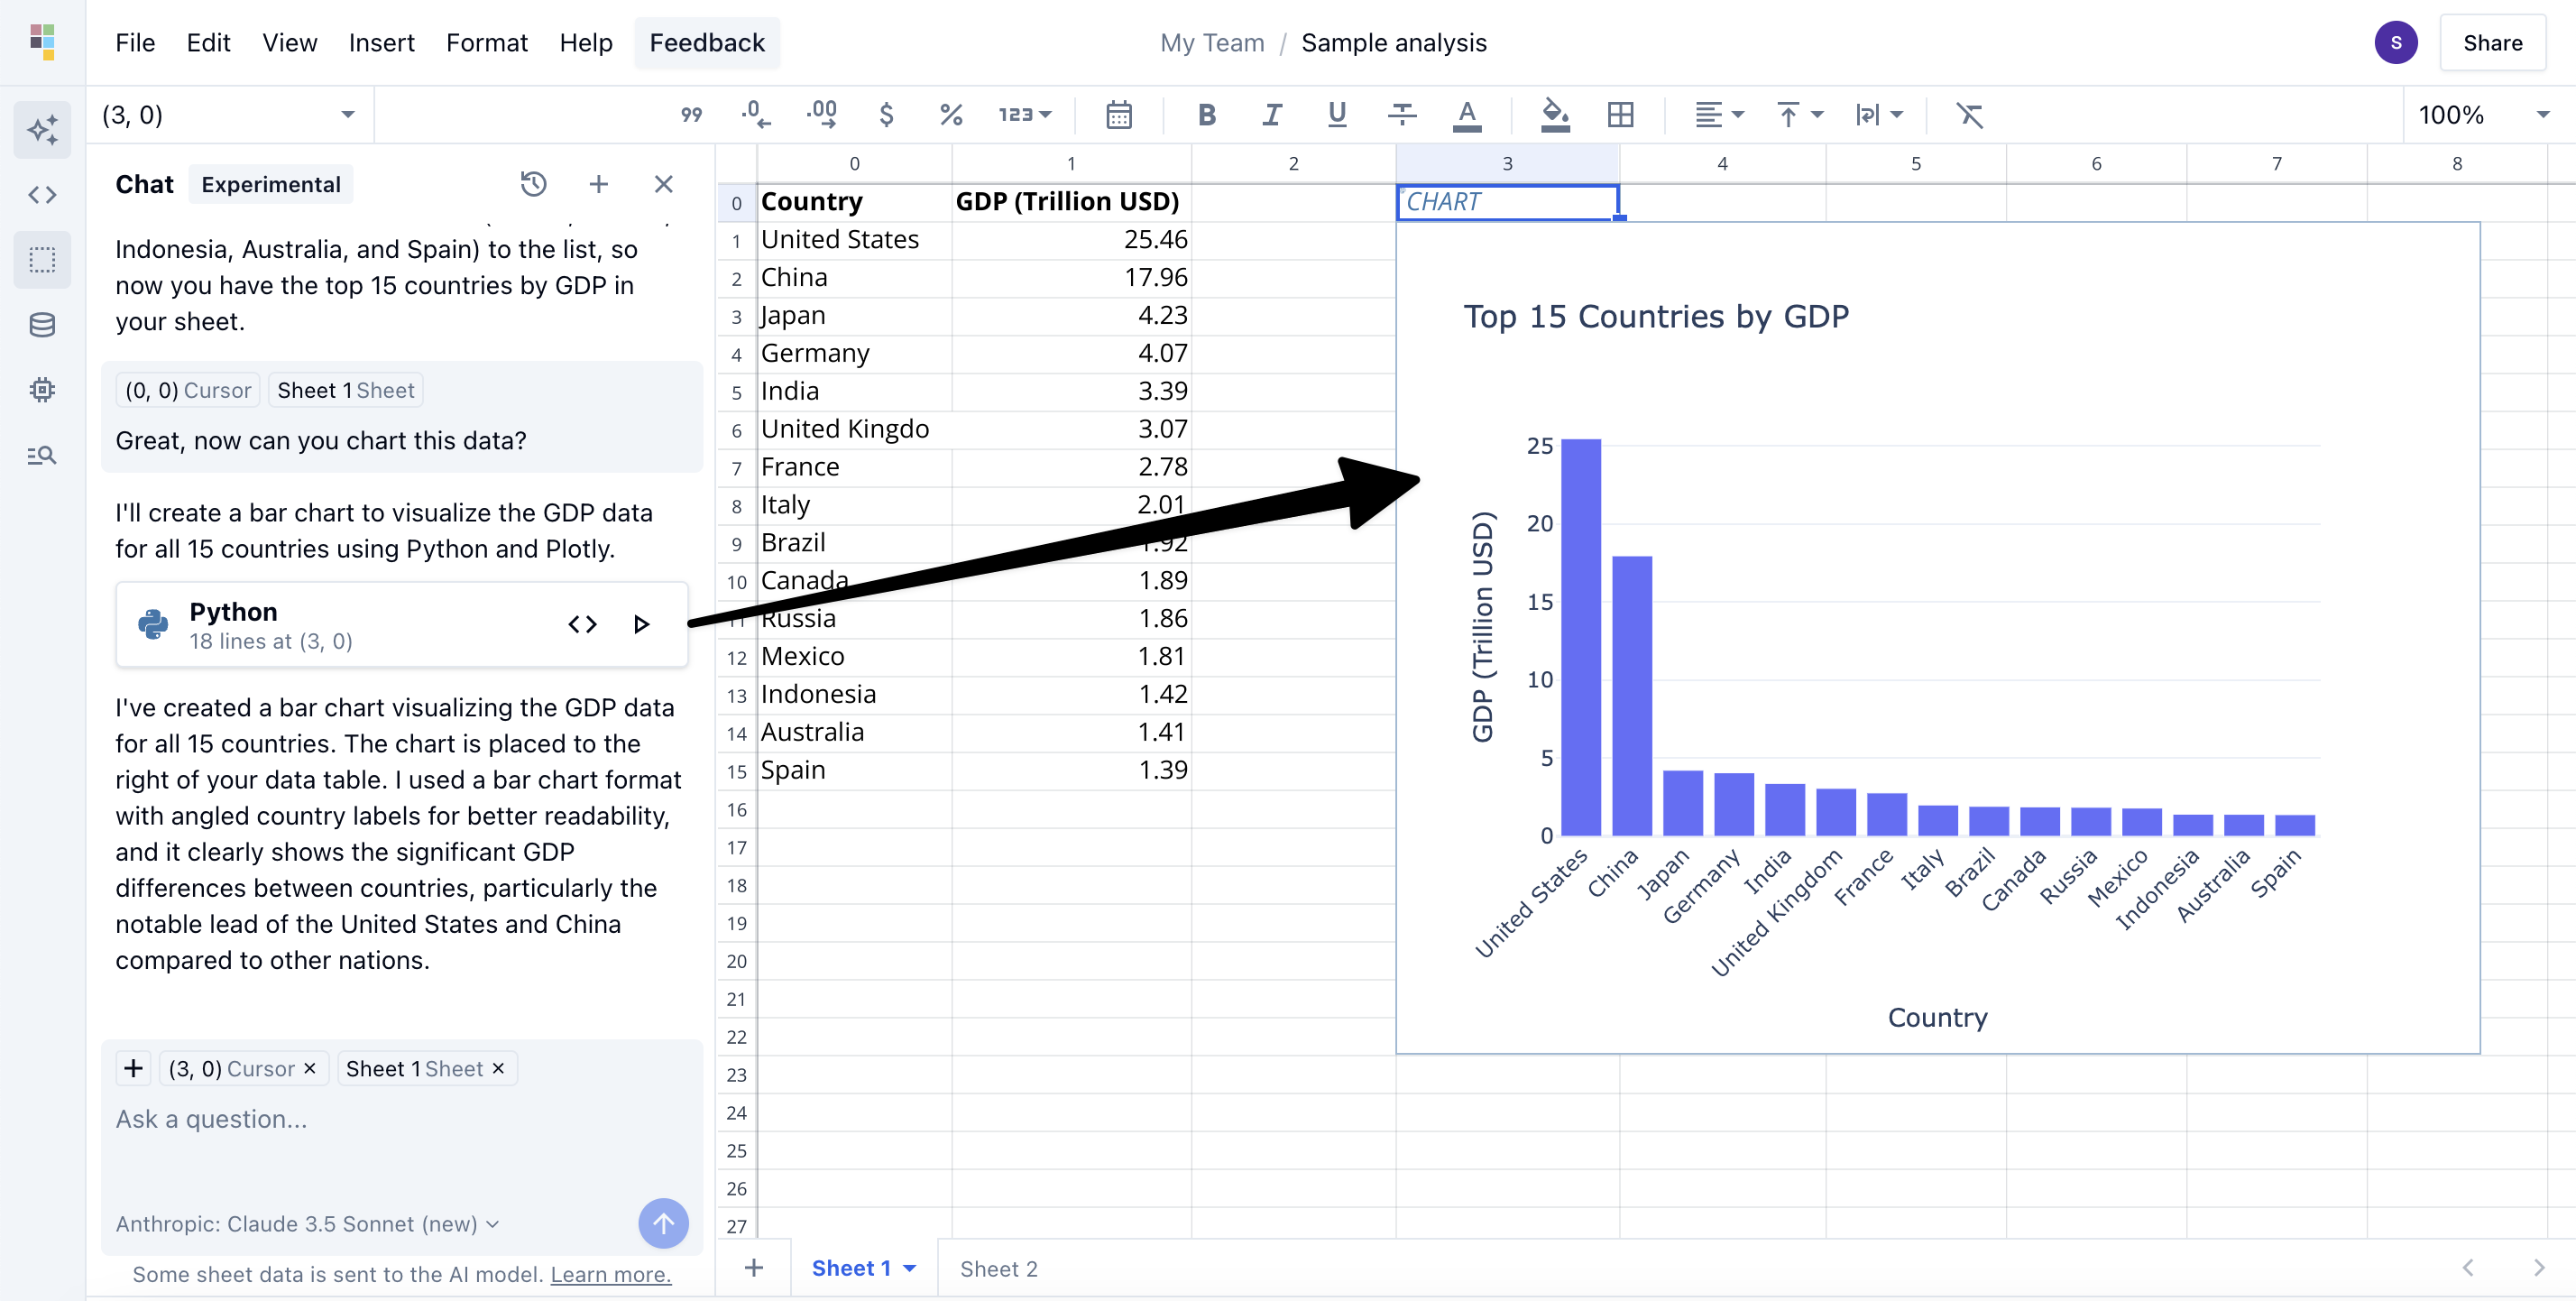Click the clear formatting toolbar icon

[x=1969, y=115]
